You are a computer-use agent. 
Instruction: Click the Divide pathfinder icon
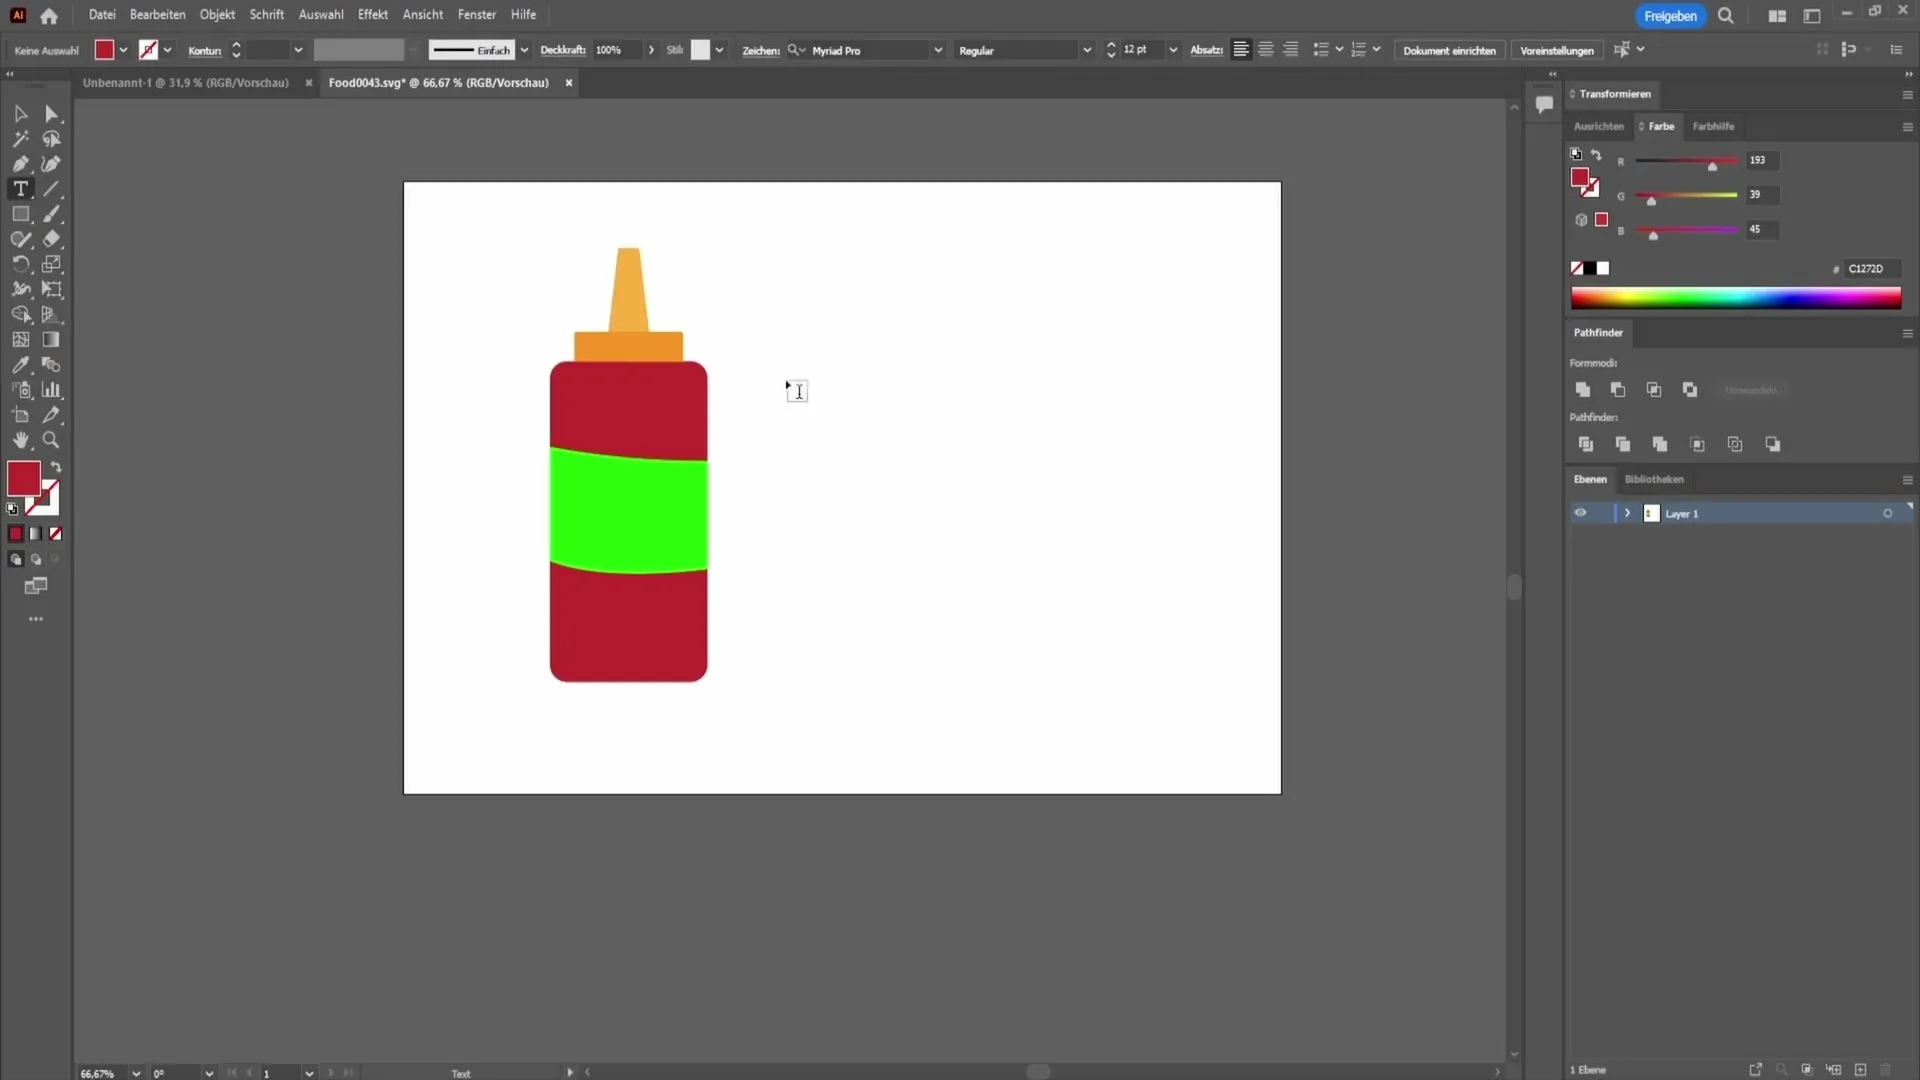click(x=1586, y=444)
